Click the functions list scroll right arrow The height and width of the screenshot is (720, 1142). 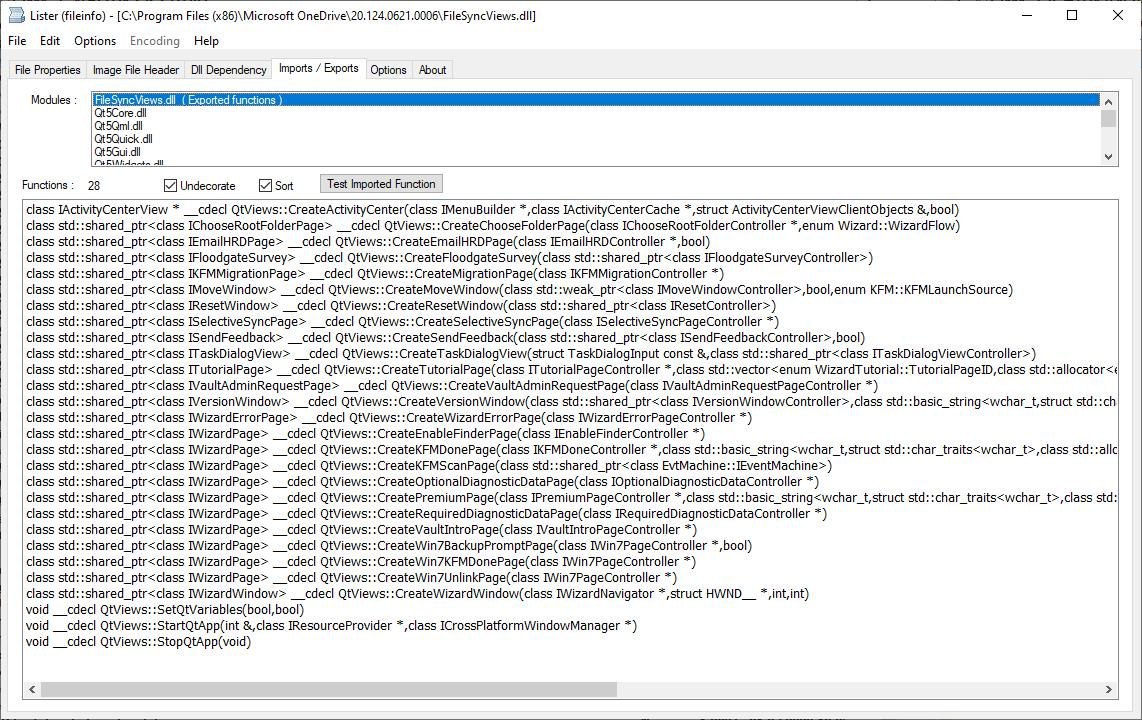1108,689
